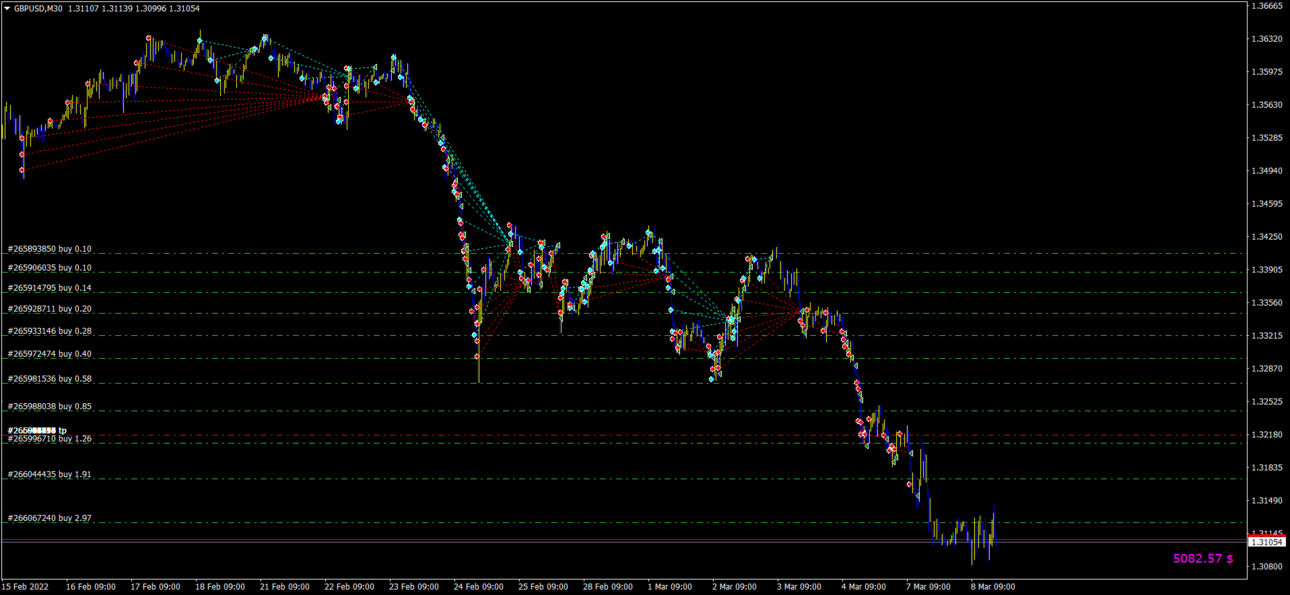
Task: Open the chart menu triangle beside GBPUSD,M30
Action: click(7, 8)
